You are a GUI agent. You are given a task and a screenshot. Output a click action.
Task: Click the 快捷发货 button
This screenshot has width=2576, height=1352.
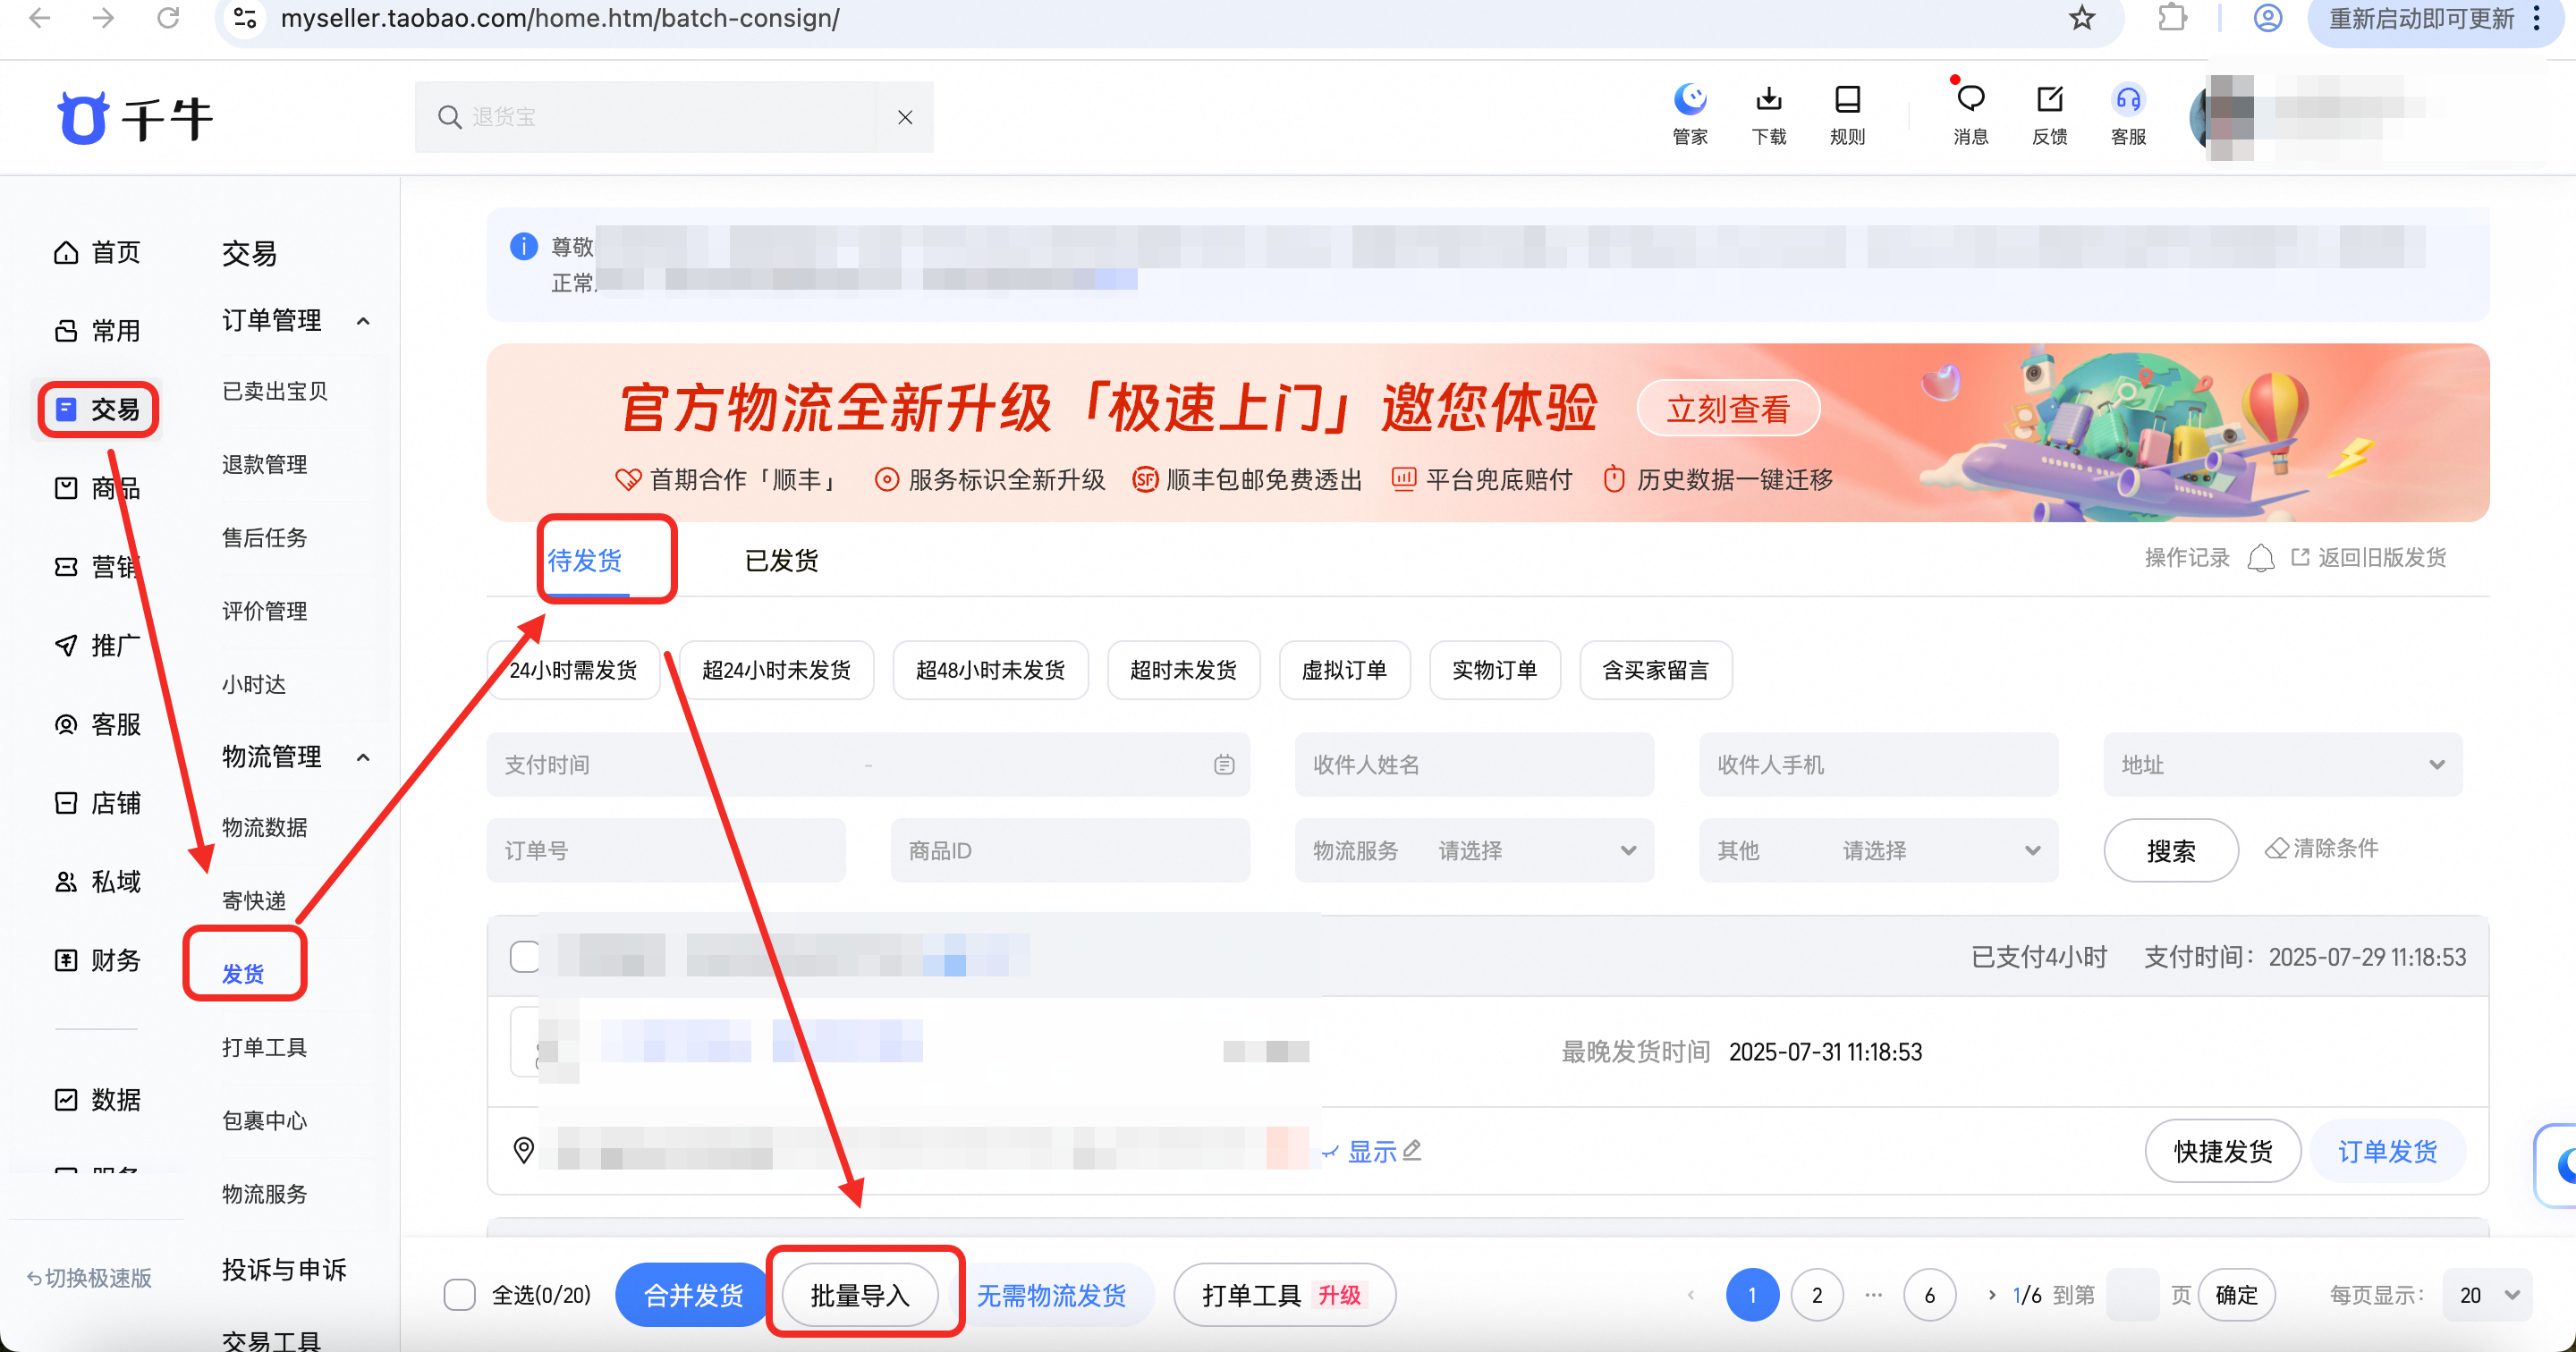pyautogui.click(x=2223, y=1151)
